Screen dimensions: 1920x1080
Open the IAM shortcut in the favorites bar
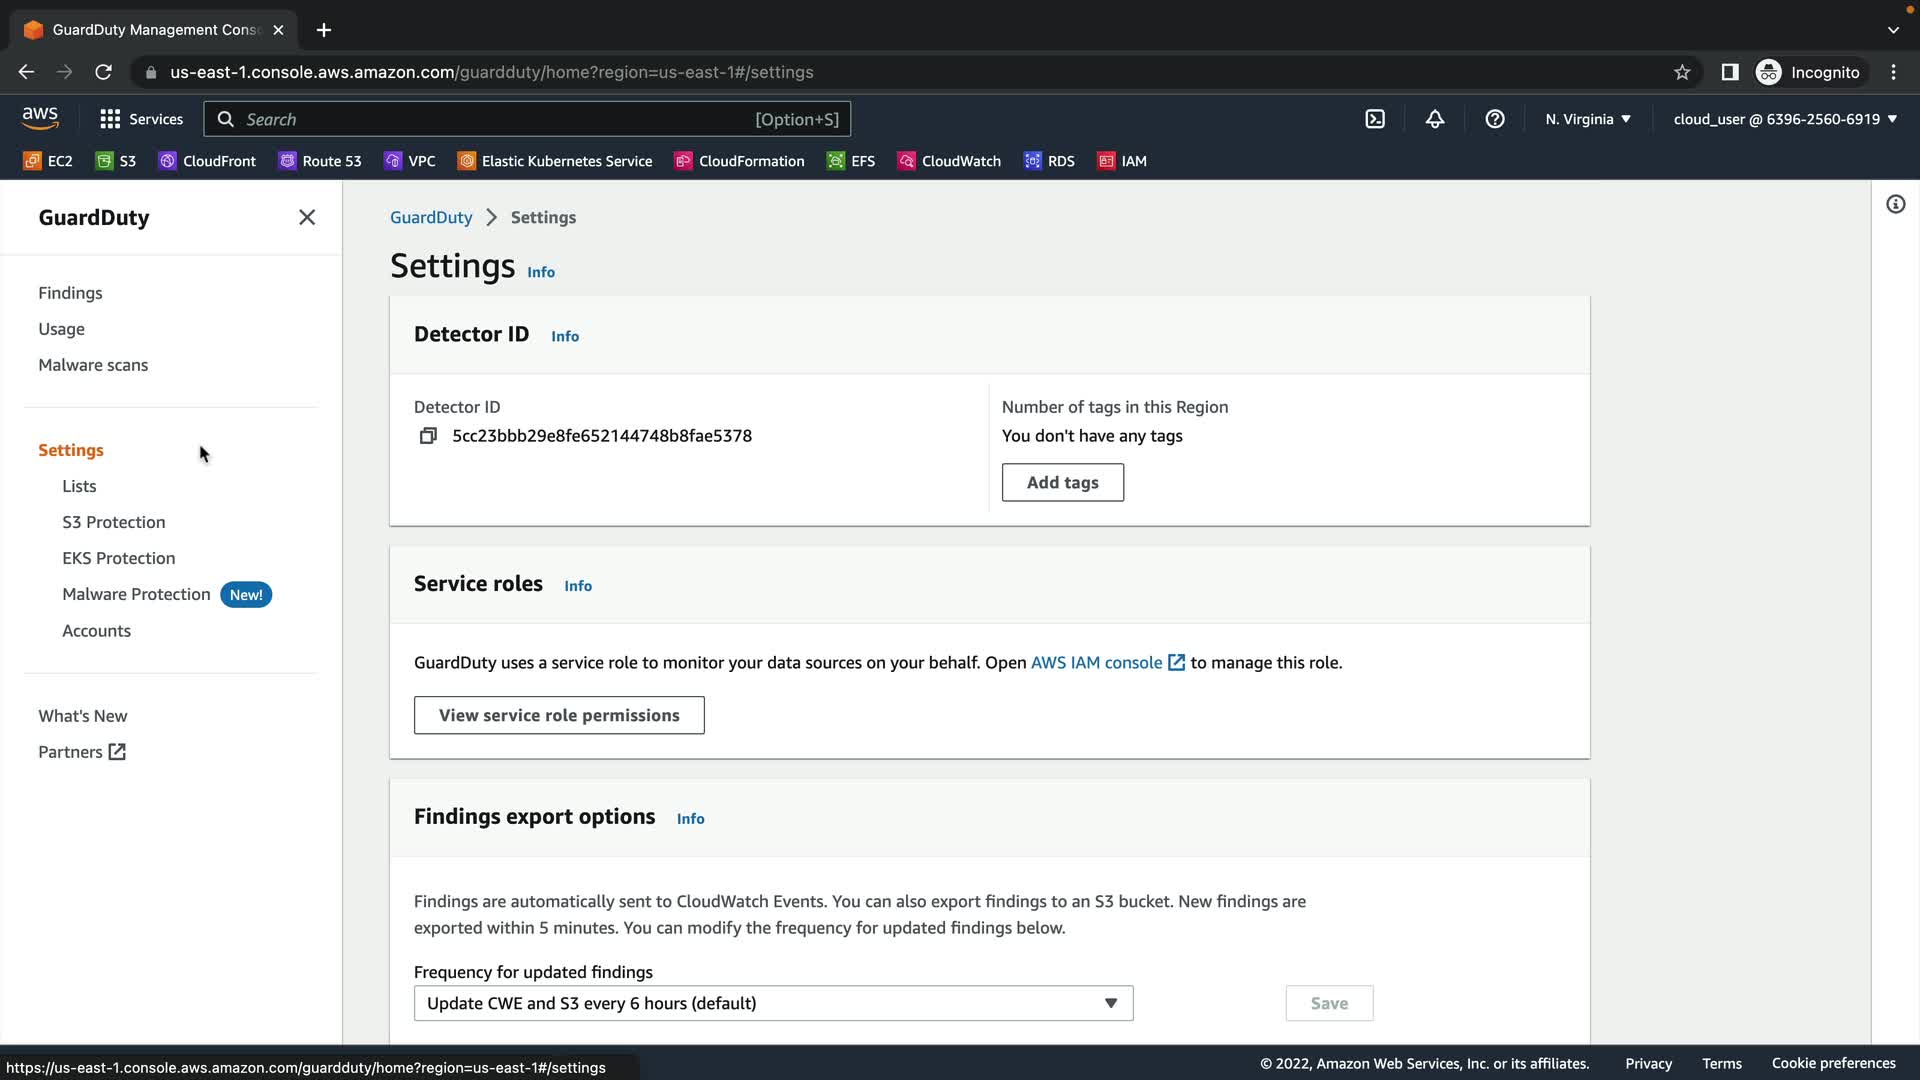pyautogui.click(x=1122, y=161)
